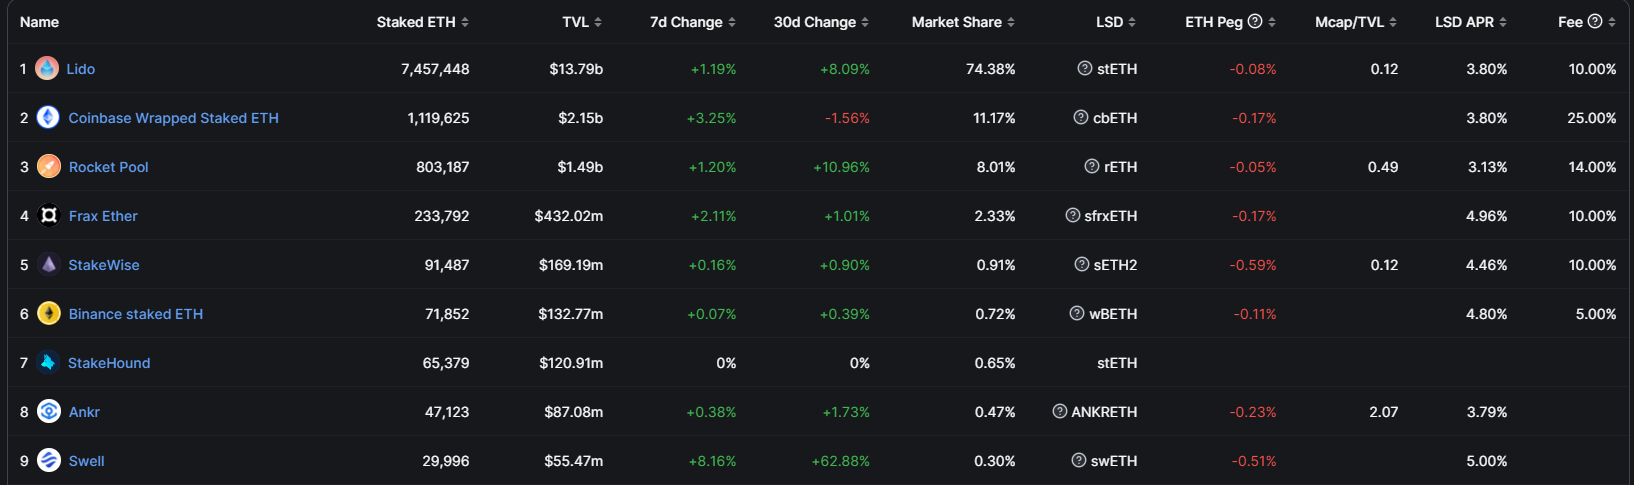Screen dimensions: 1634x485
Task: Click the Binance staked ETH logo
Action: click(x=49, y=314)
